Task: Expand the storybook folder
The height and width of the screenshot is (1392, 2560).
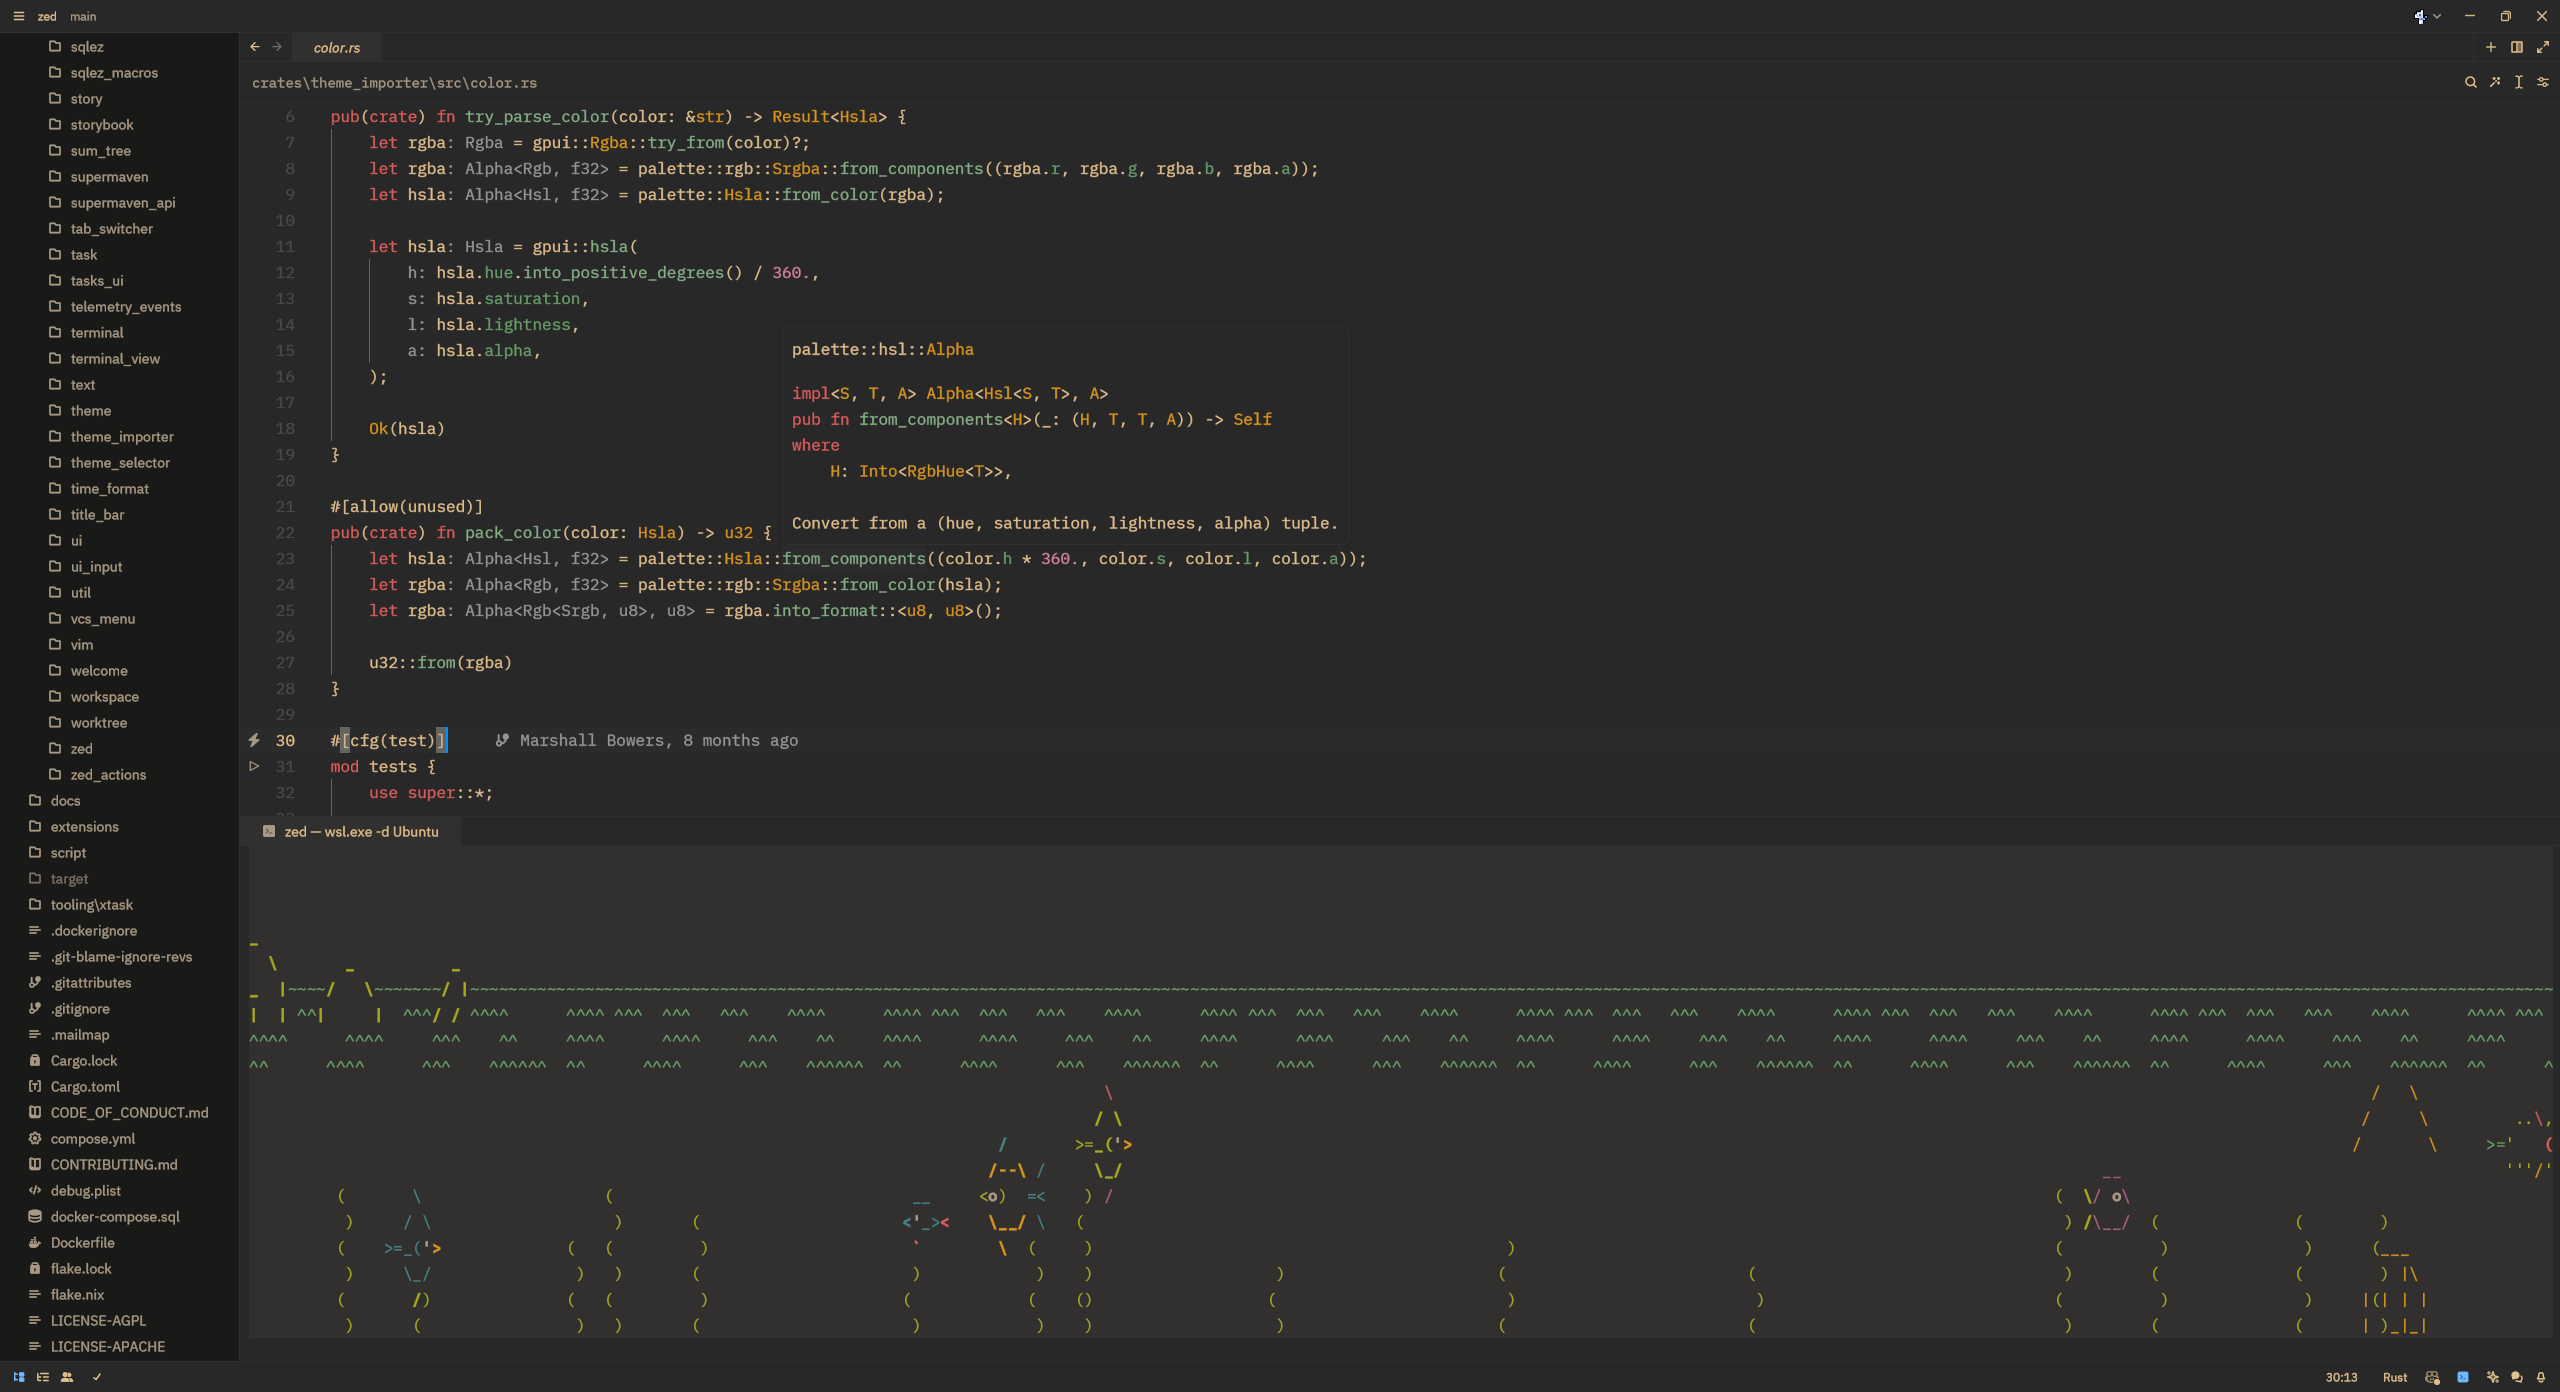Action: [119, 124]
